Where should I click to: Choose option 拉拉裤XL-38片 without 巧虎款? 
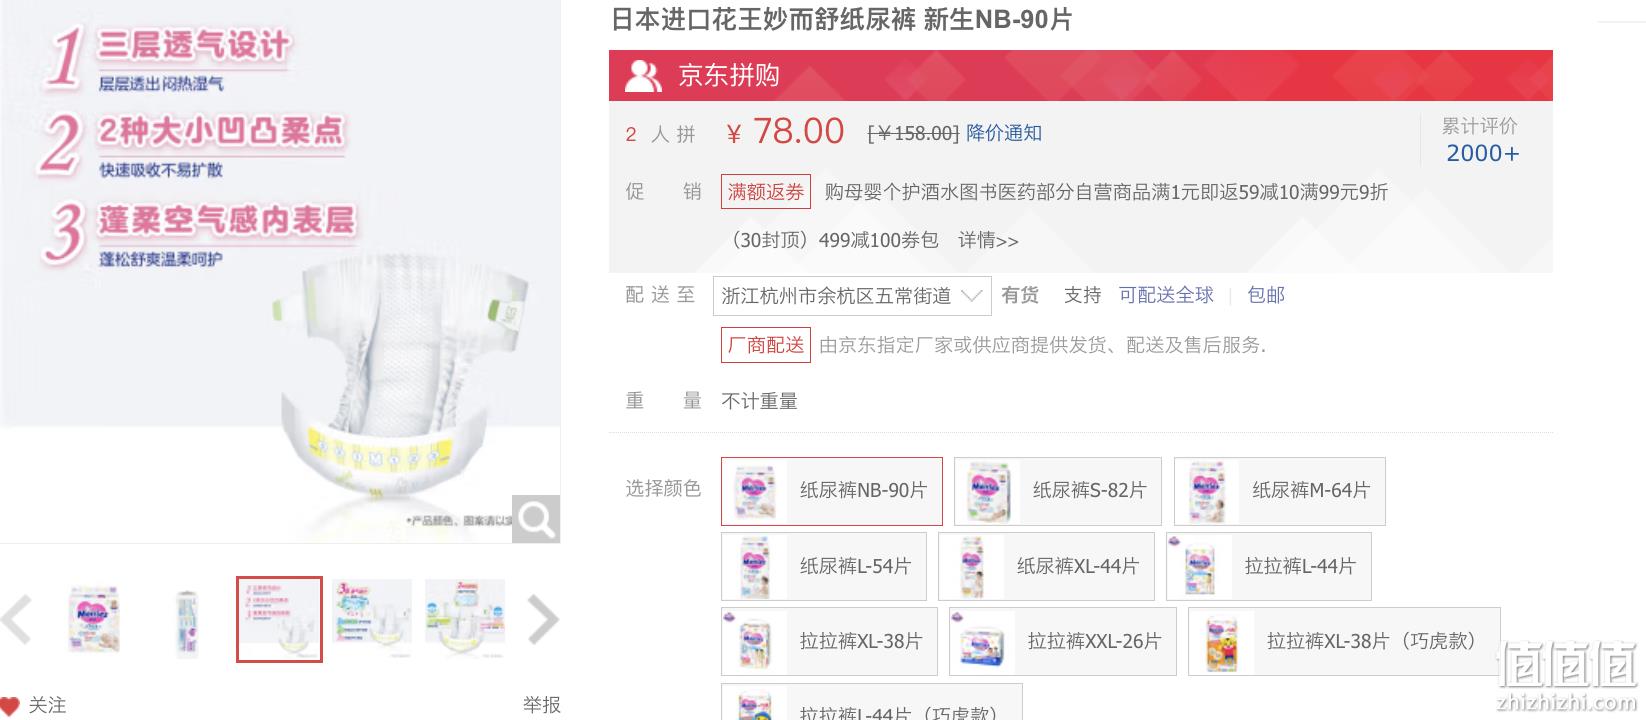(829, 641)
